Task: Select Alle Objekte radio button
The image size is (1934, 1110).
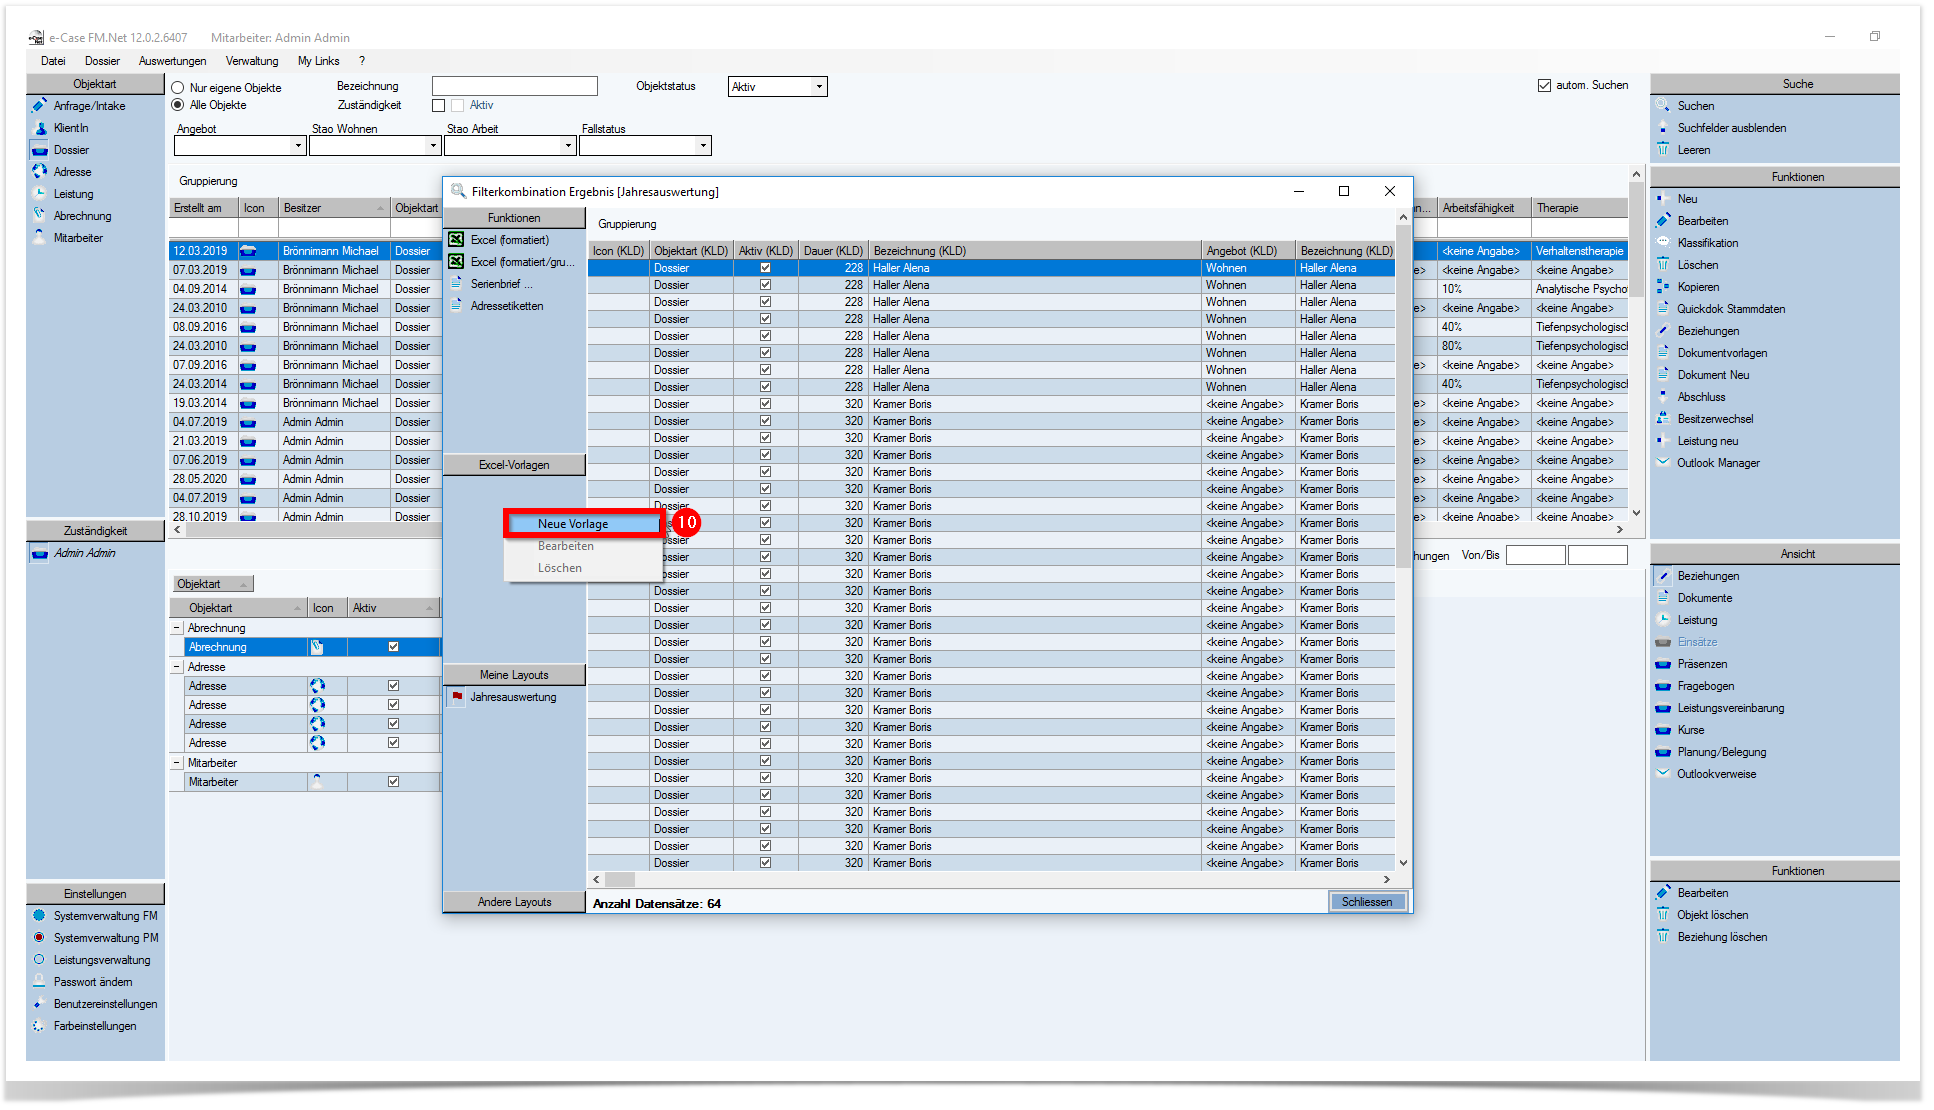Action: pos(178,105)
